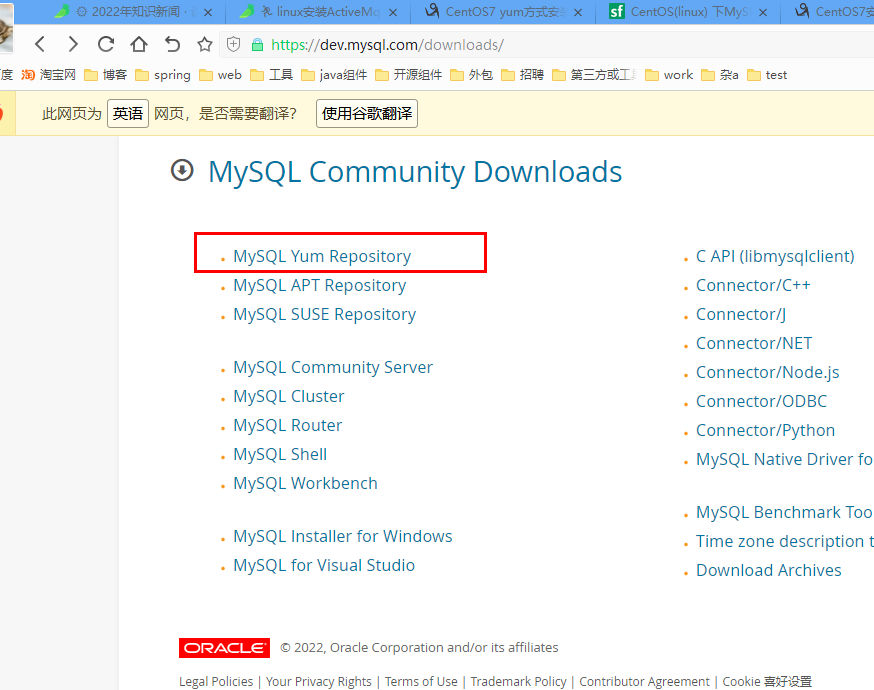This screenshot has width=874, height=690.
Task: Switch to the CentOS7 yum方式安装 tab
Action: [503, 12]
